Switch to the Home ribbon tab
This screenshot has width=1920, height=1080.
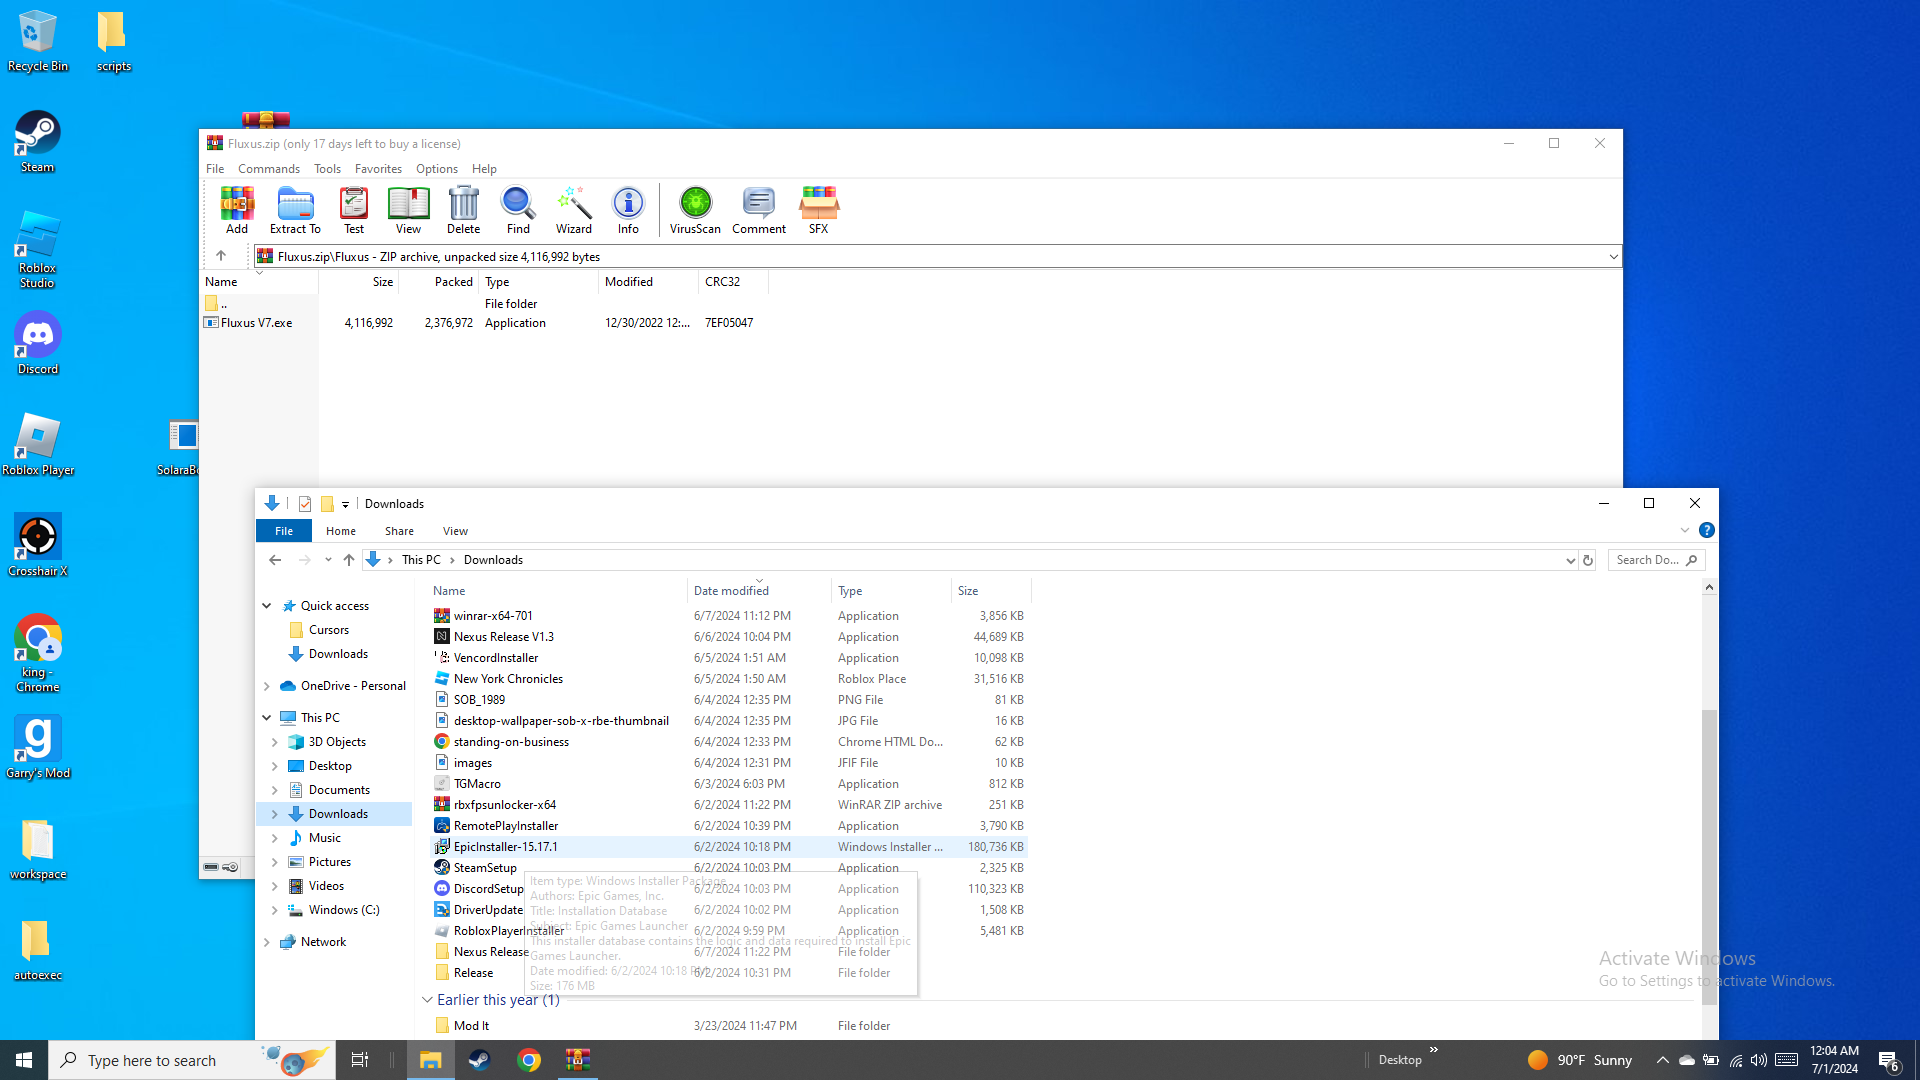click(341, 531)
